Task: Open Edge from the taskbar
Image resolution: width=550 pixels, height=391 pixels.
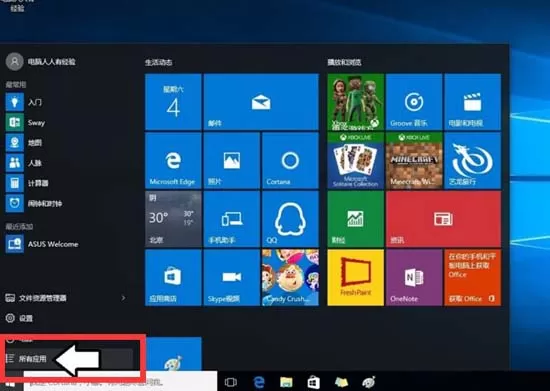Action: 259,382
